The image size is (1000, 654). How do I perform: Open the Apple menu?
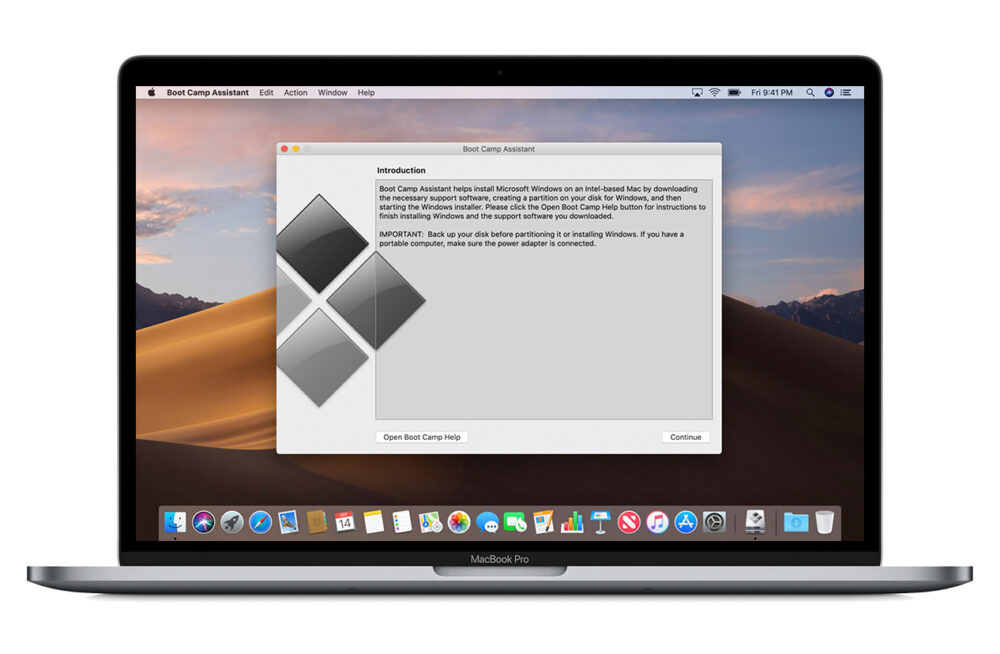(151, 93)
